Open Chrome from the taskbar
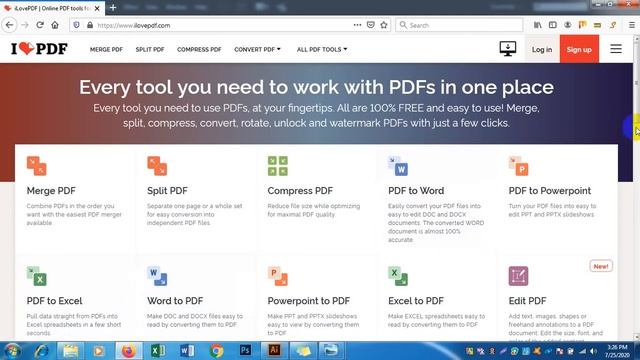 (216, 351)
